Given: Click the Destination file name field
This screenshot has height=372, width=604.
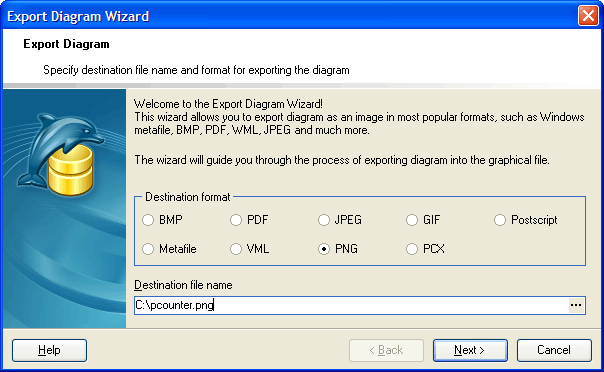Looking at the screenshot, I should click(351, 305).
